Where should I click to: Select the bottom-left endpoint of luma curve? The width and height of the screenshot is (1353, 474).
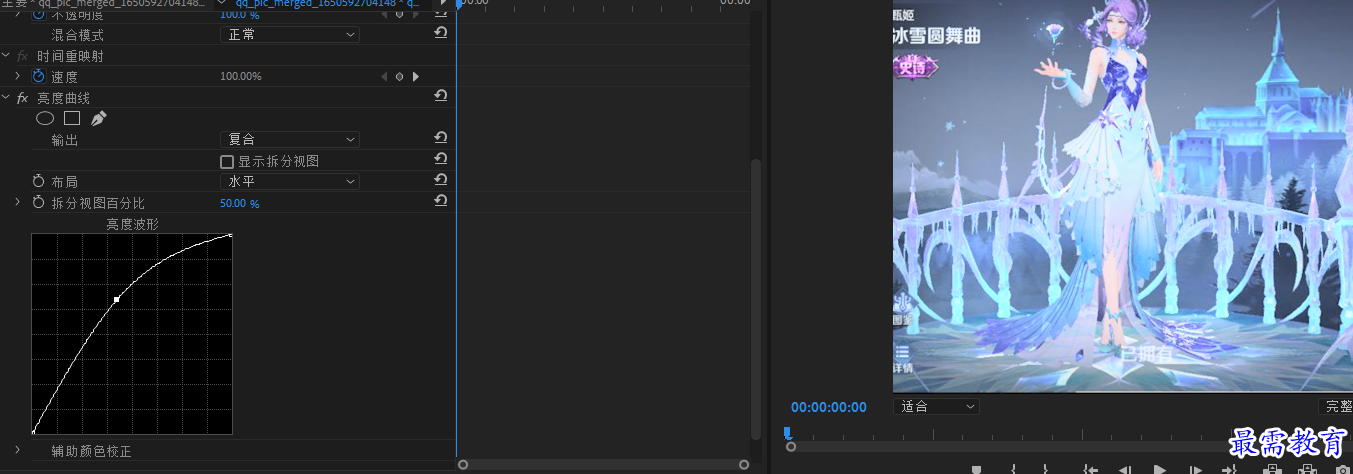tap(33, 432)
